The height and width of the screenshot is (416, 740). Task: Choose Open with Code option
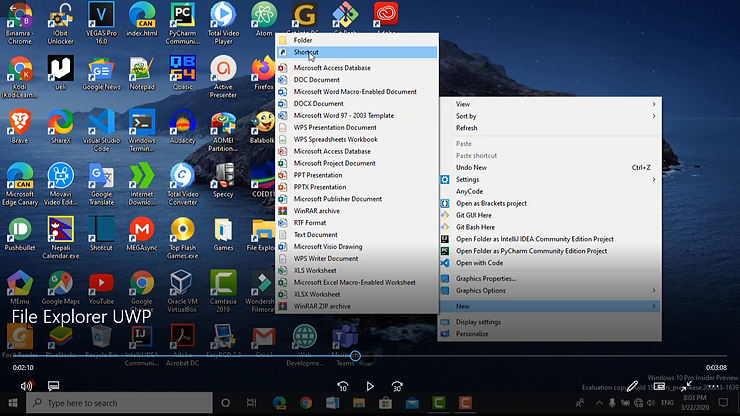coord(550,263)
